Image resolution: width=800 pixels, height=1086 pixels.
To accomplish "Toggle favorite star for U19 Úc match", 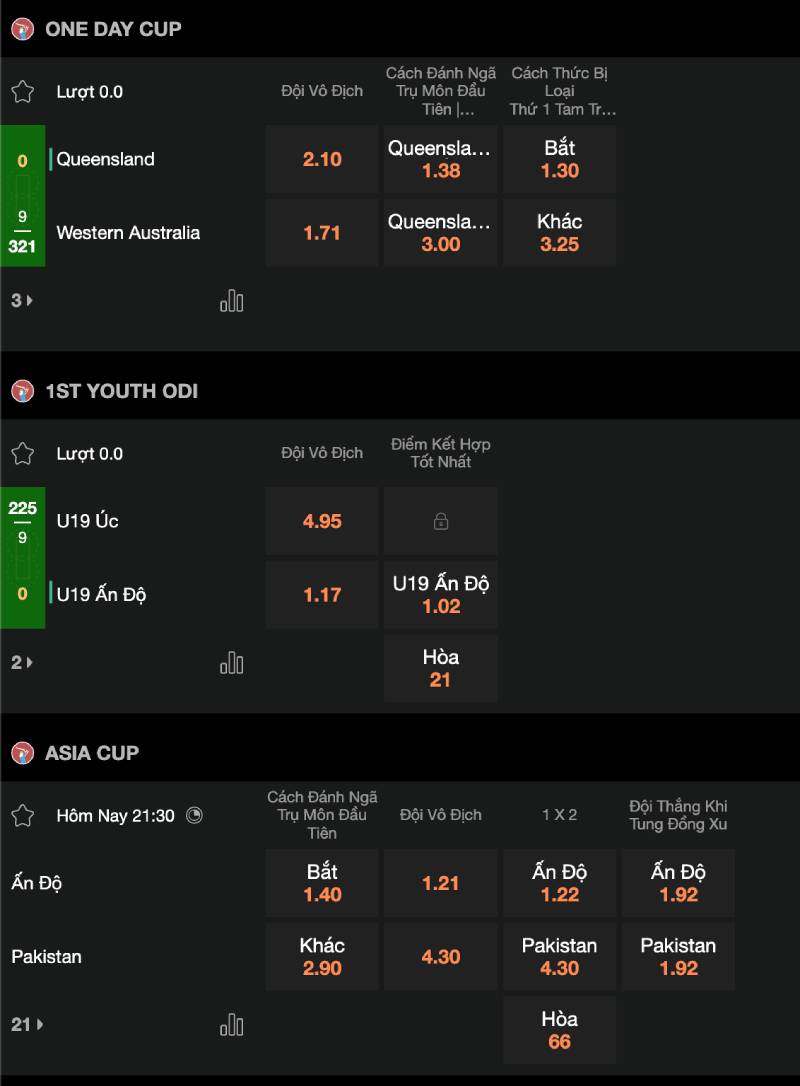I will [x=22, y=454].
